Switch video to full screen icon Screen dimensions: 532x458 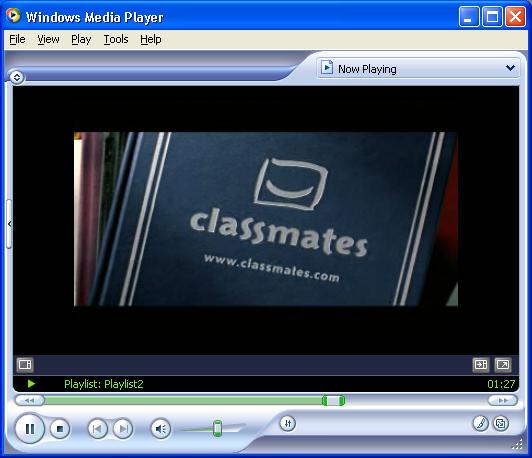(503, 365)
